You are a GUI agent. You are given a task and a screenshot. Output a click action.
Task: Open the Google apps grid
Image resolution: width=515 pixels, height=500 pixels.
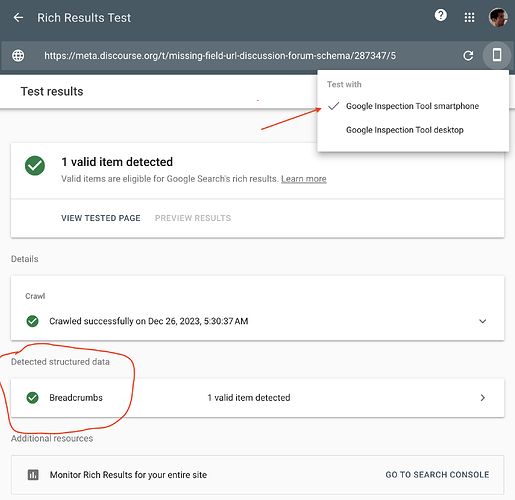(x=469, y=17)
